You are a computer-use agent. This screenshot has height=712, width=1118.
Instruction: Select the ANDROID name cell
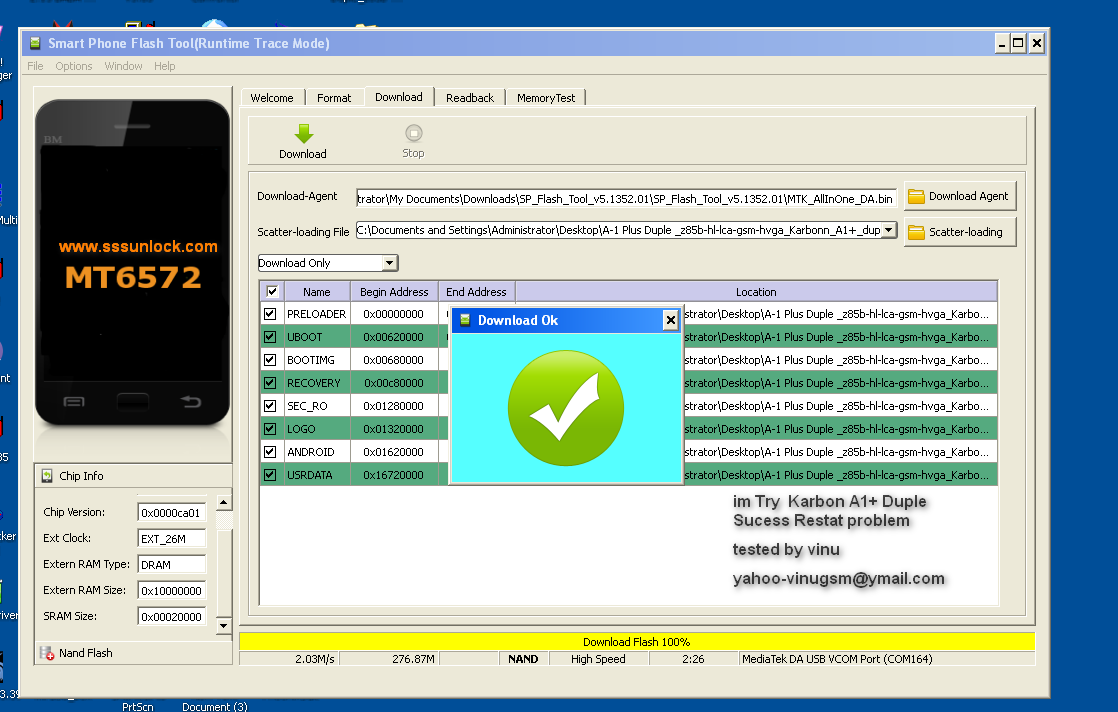coord(317,452)
